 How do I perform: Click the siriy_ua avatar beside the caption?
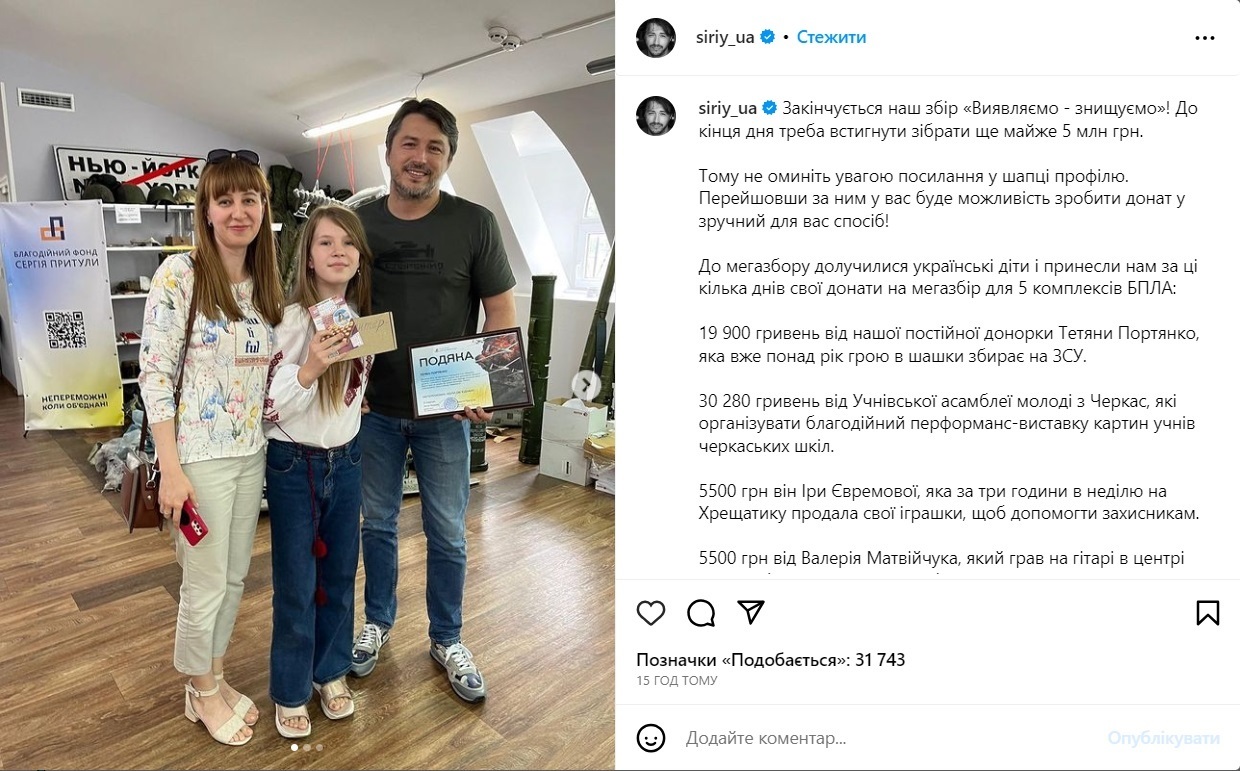(656, 116)
